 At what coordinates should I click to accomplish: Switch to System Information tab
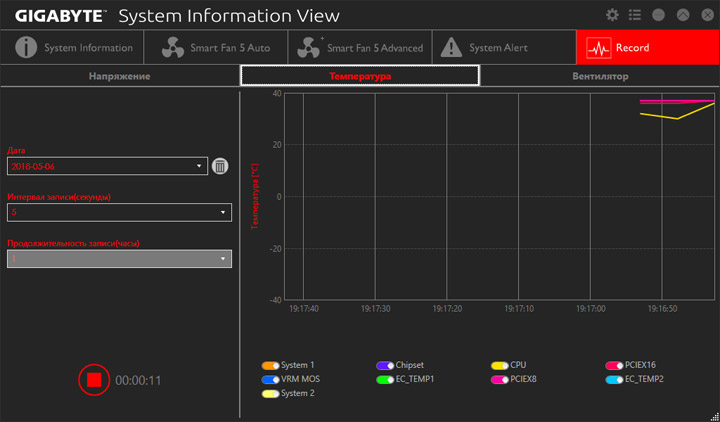[72, 48]
